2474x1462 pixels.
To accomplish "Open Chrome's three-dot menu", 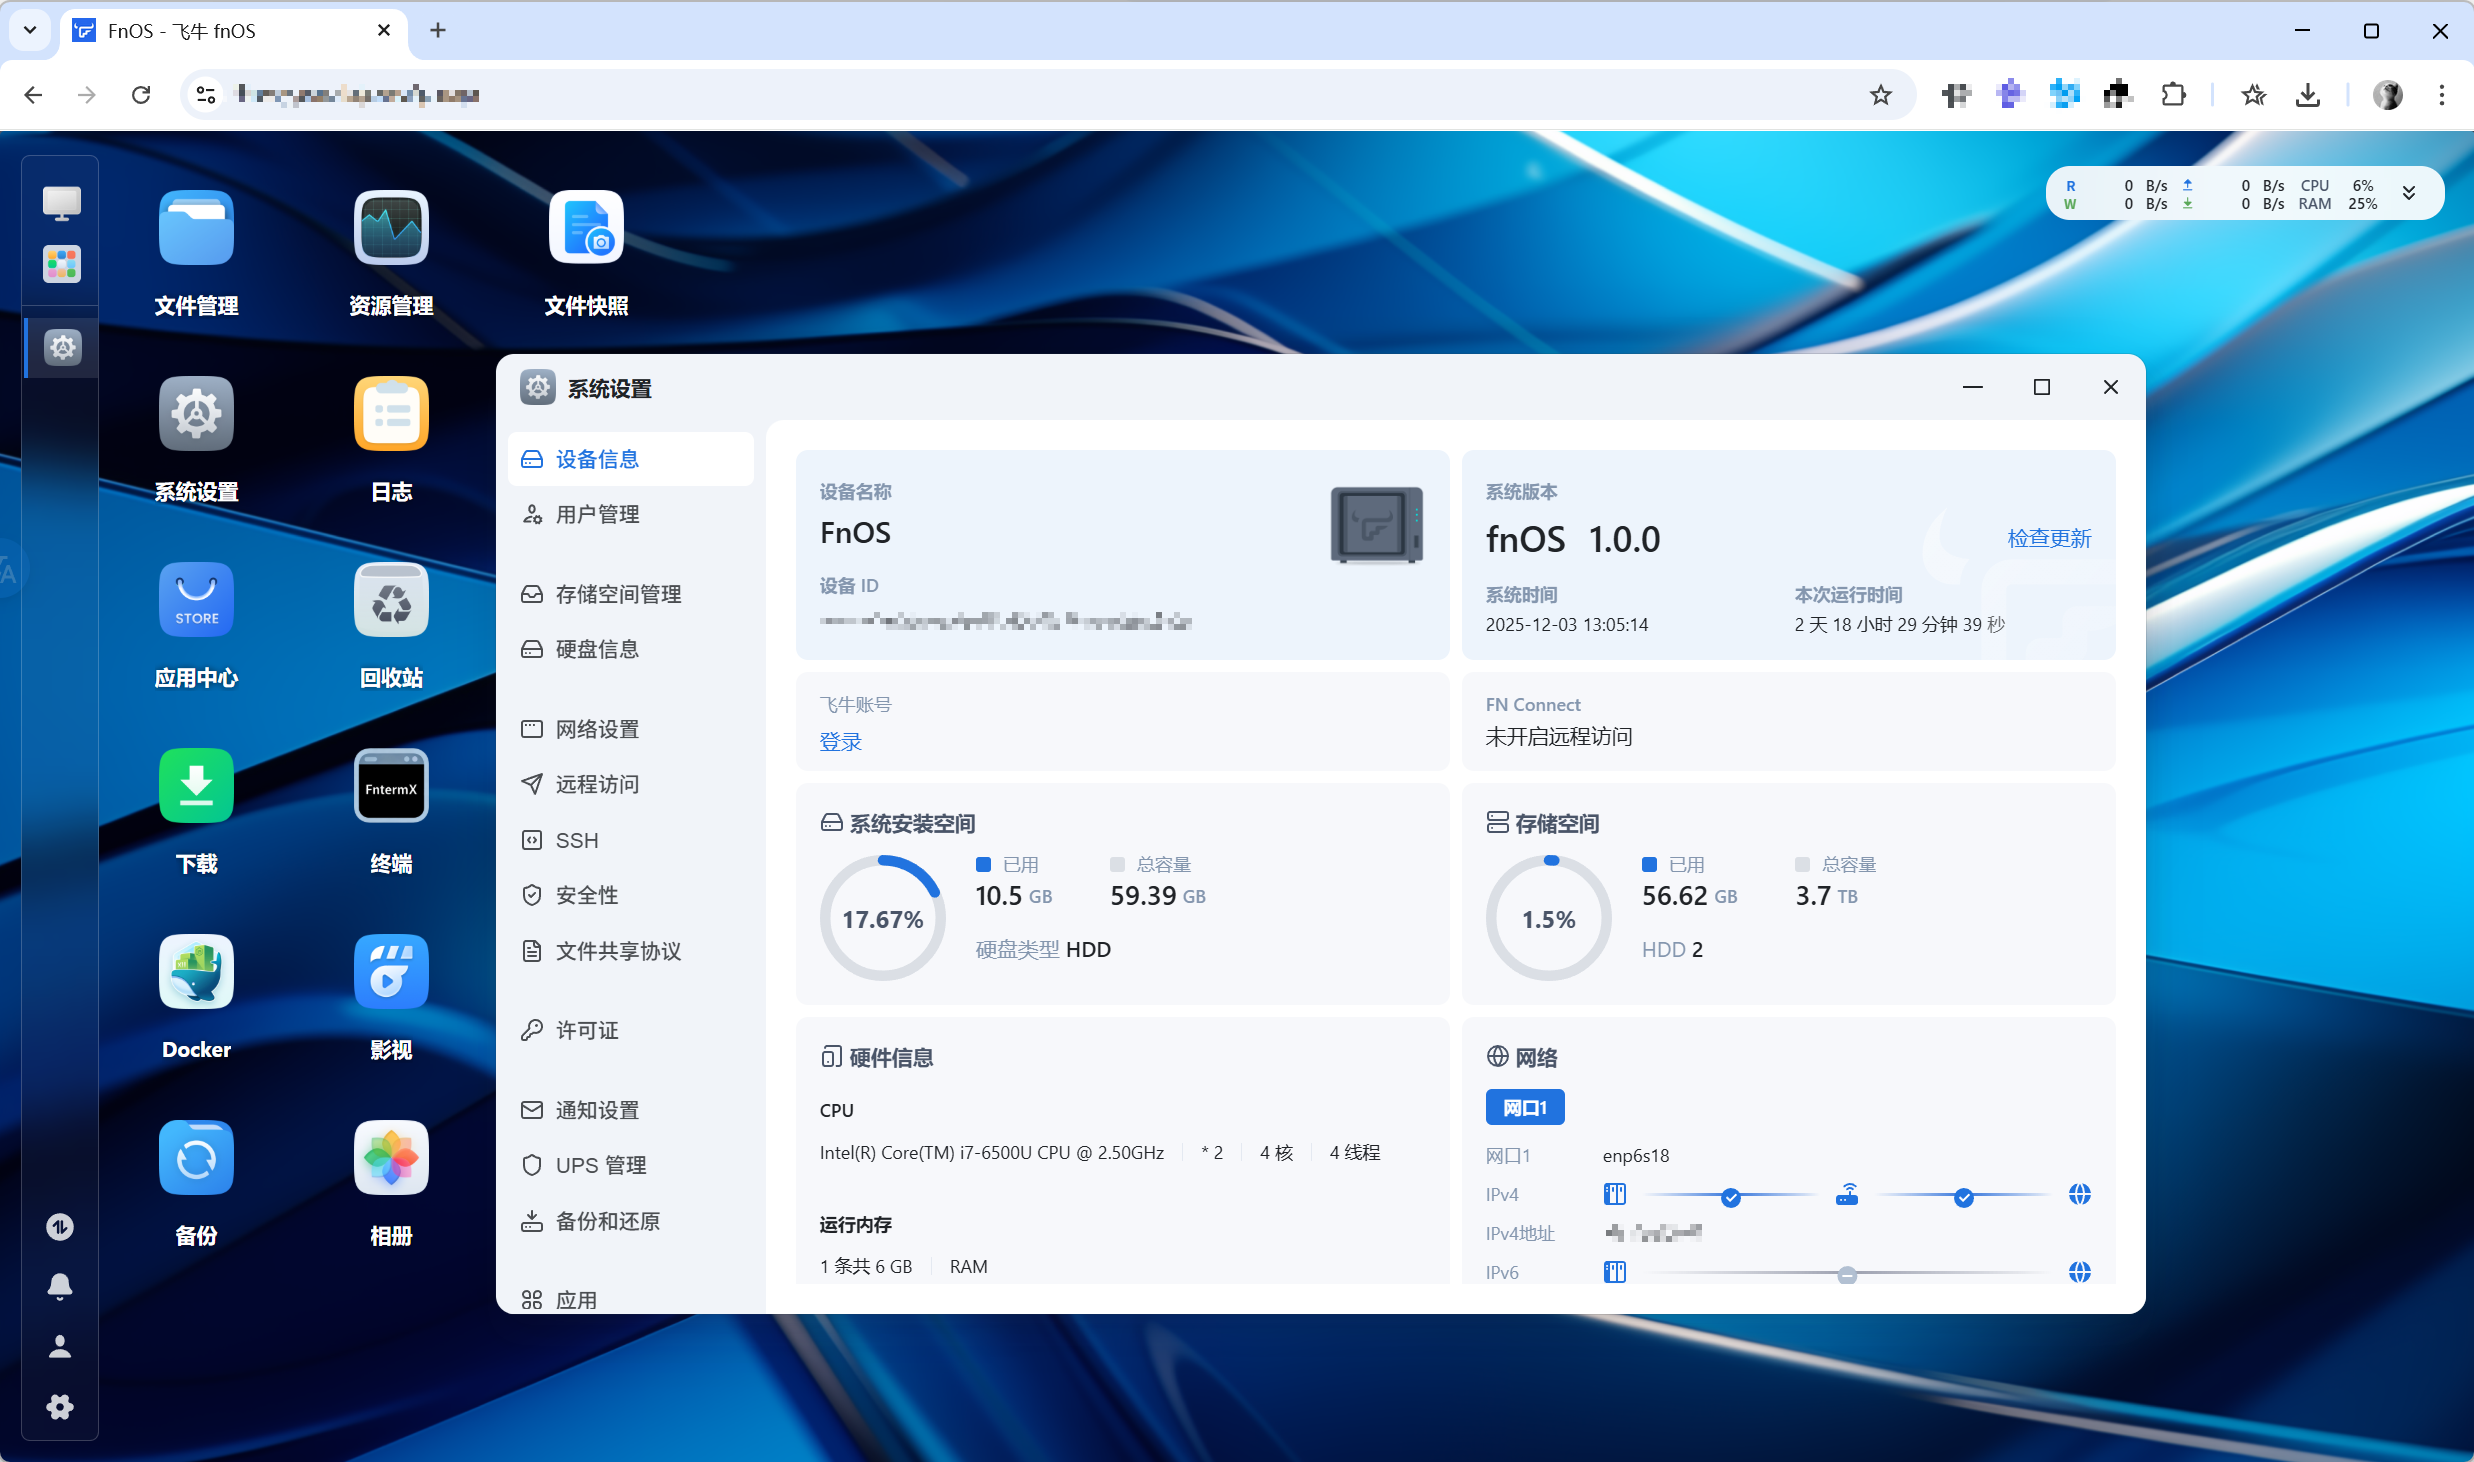I will point(2441,95).
